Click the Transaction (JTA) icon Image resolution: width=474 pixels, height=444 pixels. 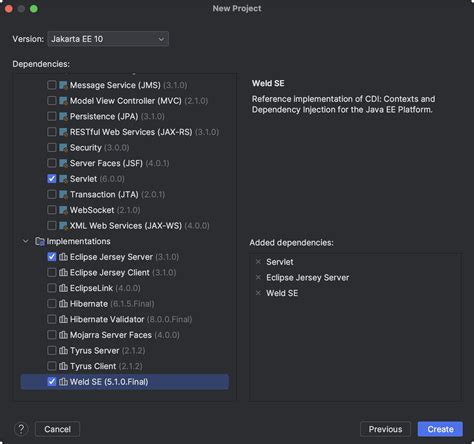point(63,194)
